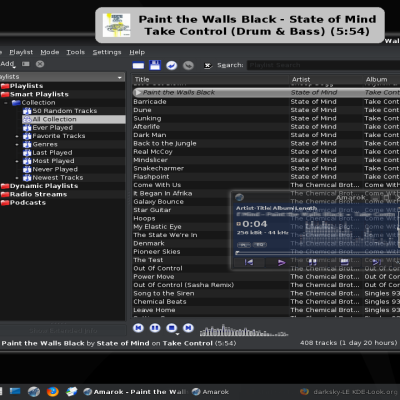Click into the Playlist Search field

[x=323, y=65]
